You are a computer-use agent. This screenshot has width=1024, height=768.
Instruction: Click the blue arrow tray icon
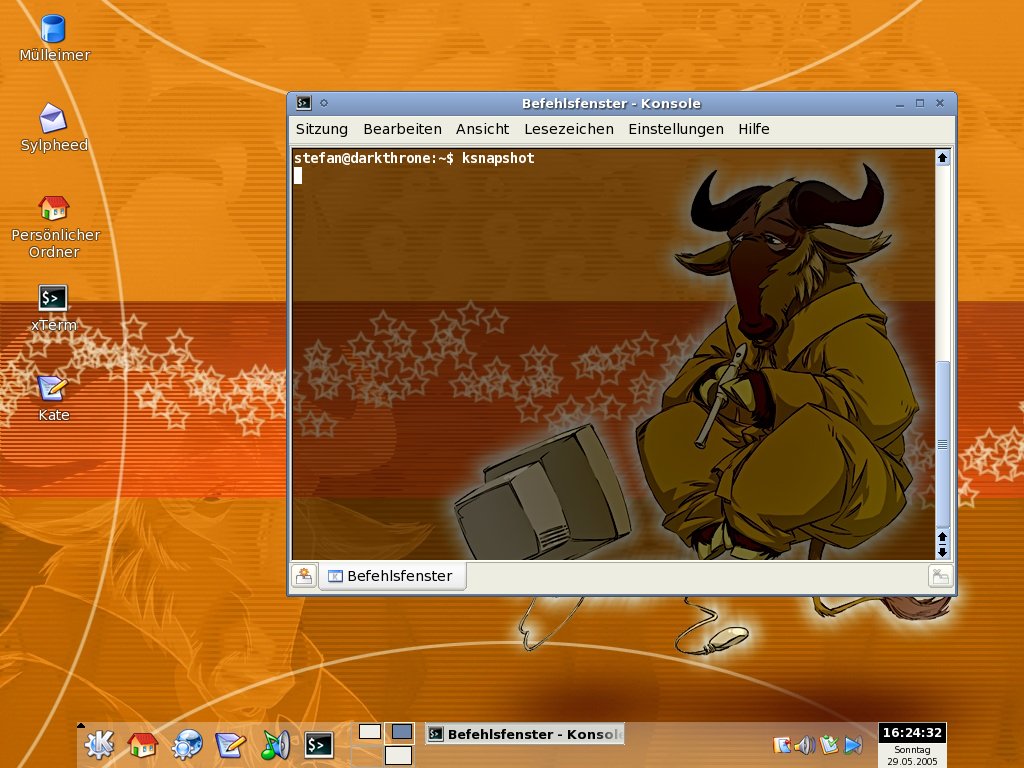pos(853,745)
